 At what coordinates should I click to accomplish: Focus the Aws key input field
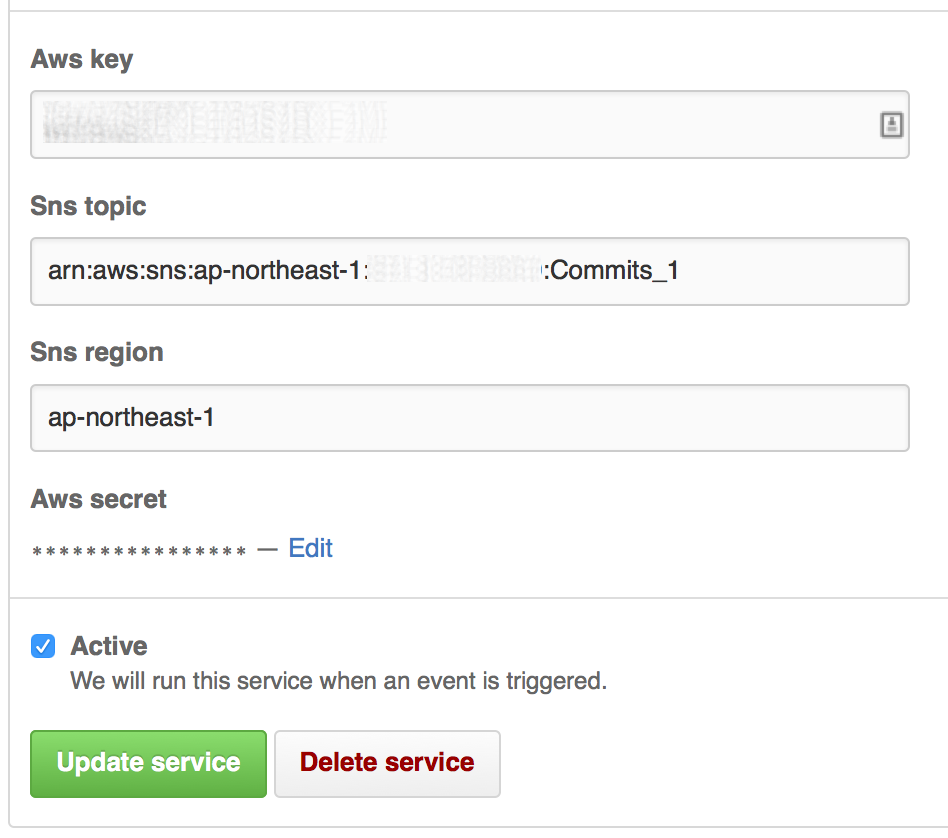470,125
